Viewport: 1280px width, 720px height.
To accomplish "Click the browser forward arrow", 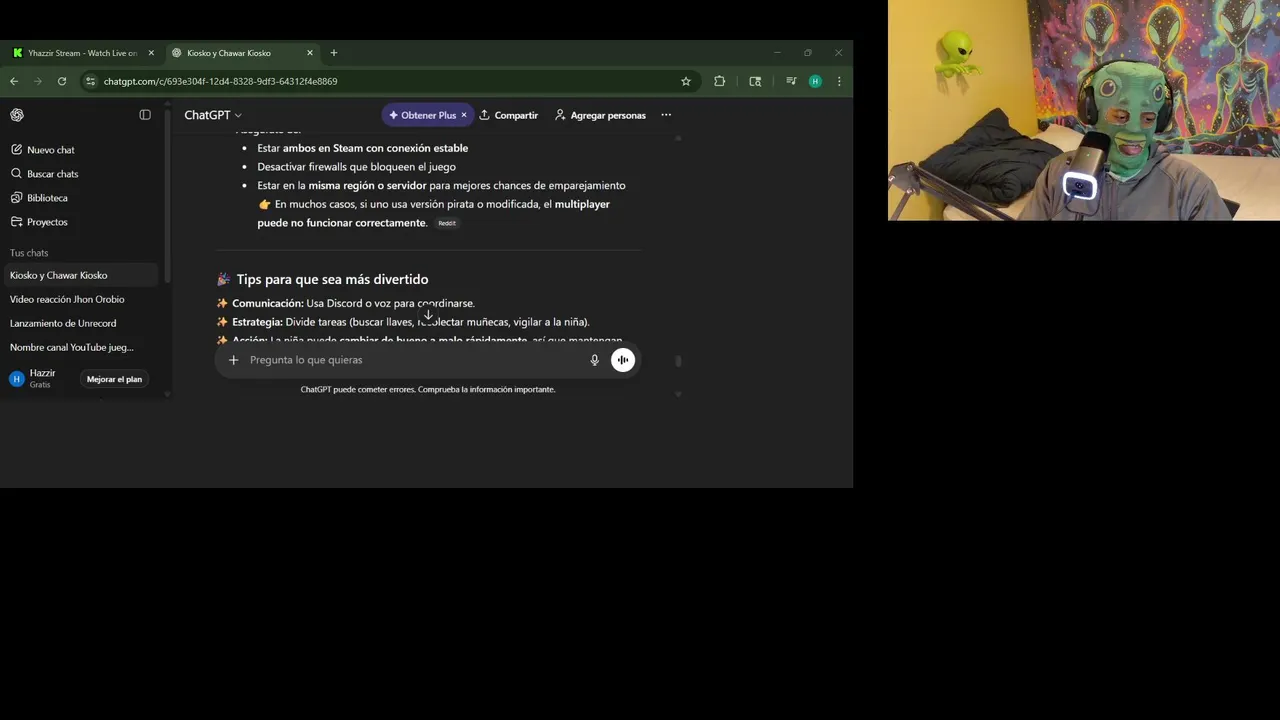I will pyautogui.click(x=38, y=81).
